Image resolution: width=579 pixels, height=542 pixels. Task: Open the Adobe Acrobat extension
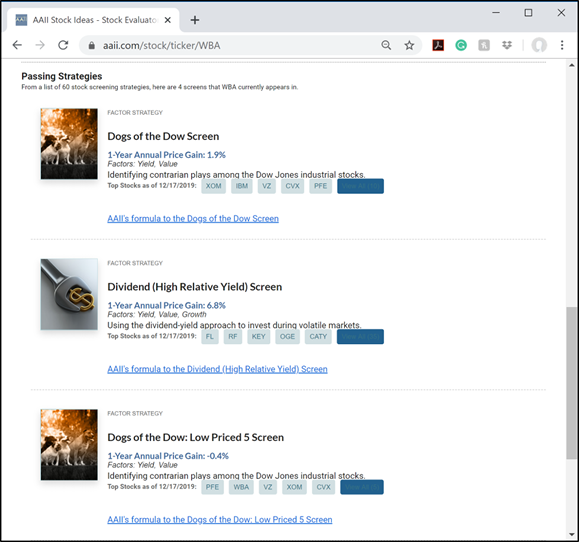[438, 45]
